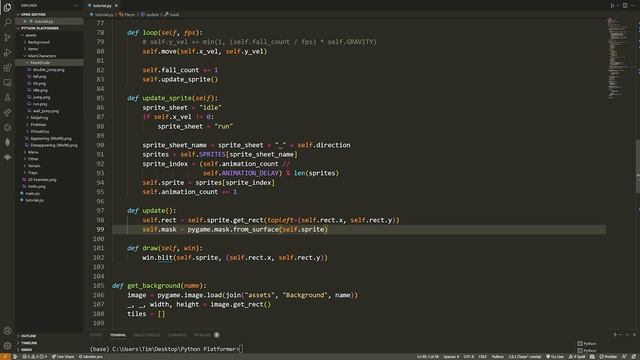The height and width of the screenshot is (360, 640).
Task: Expand the Outline section
Action: click(49, 336)
